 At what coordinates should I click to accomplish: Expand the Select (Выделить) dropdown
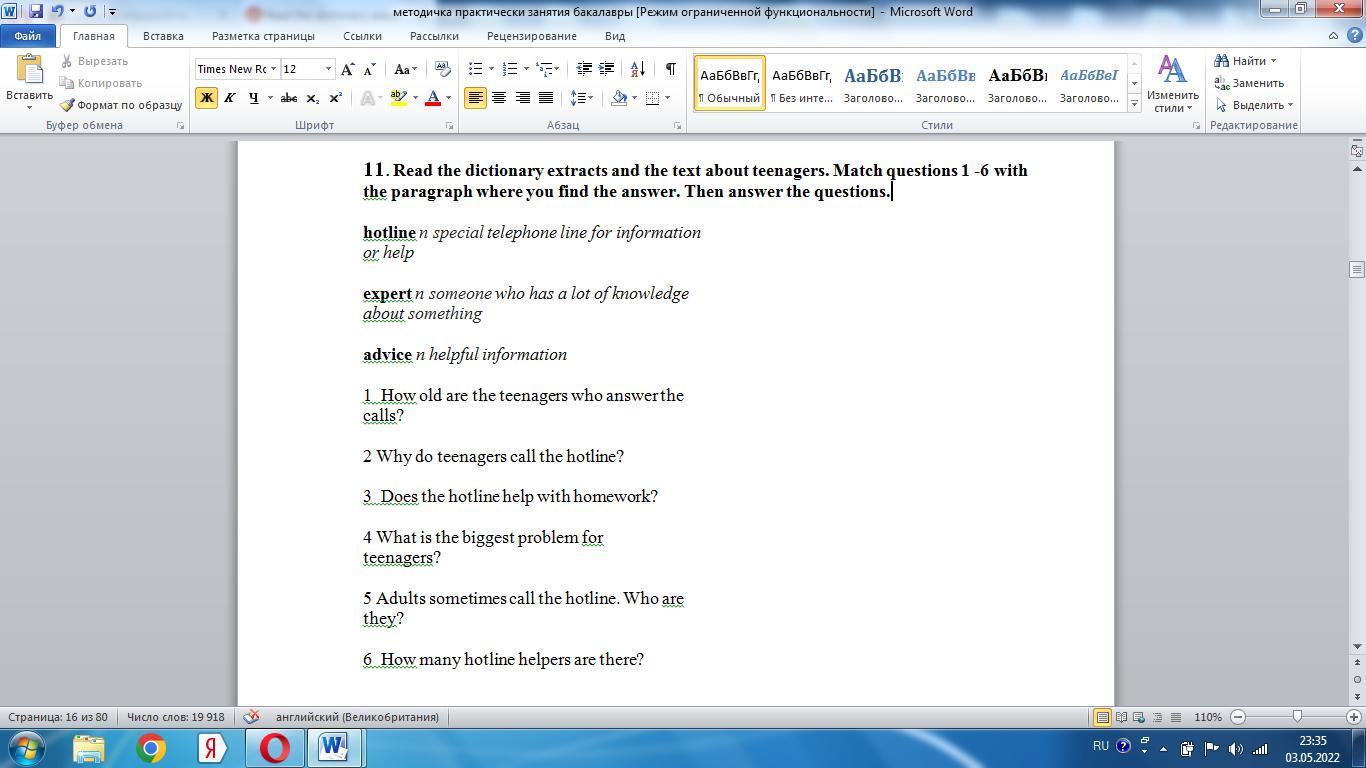(x=1290, y=105)
